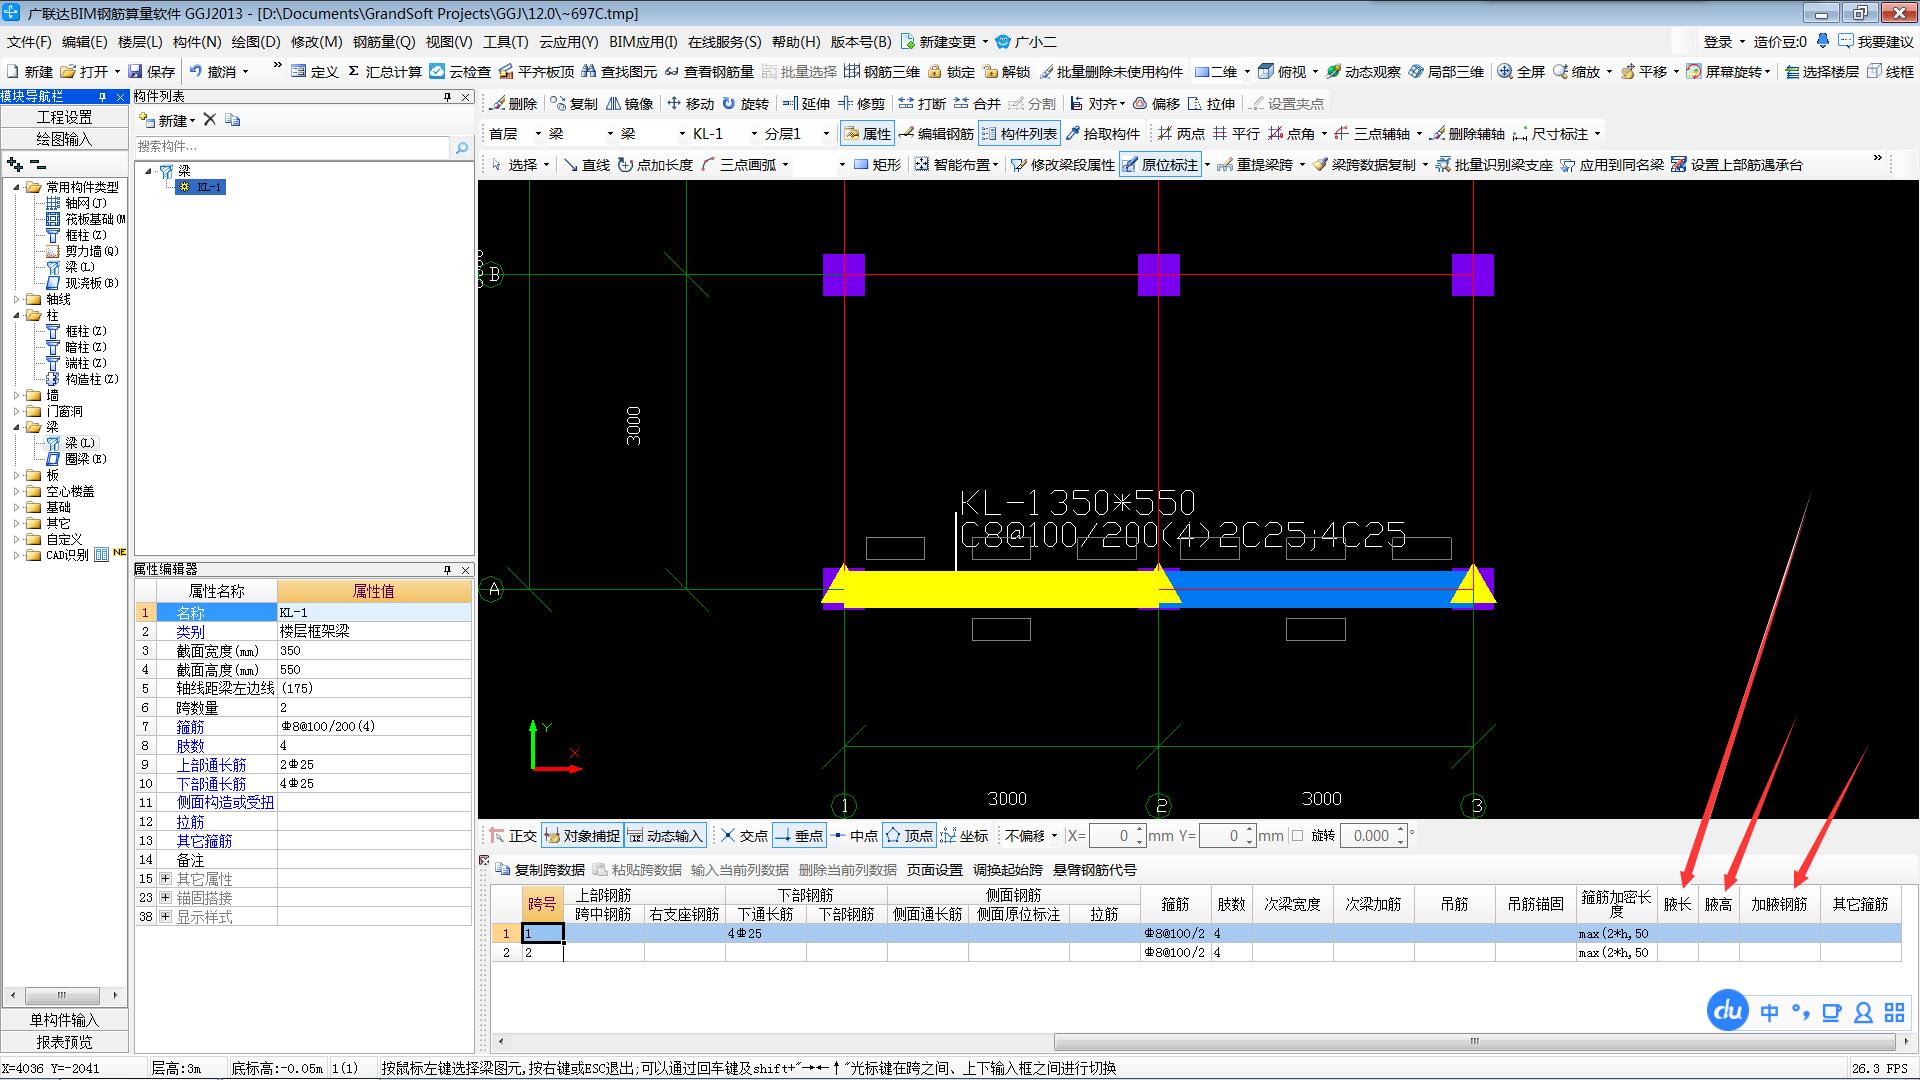Select the 修剪 trim tool
This screenshot has height=1080, width=1920.
tap(862, 103)
